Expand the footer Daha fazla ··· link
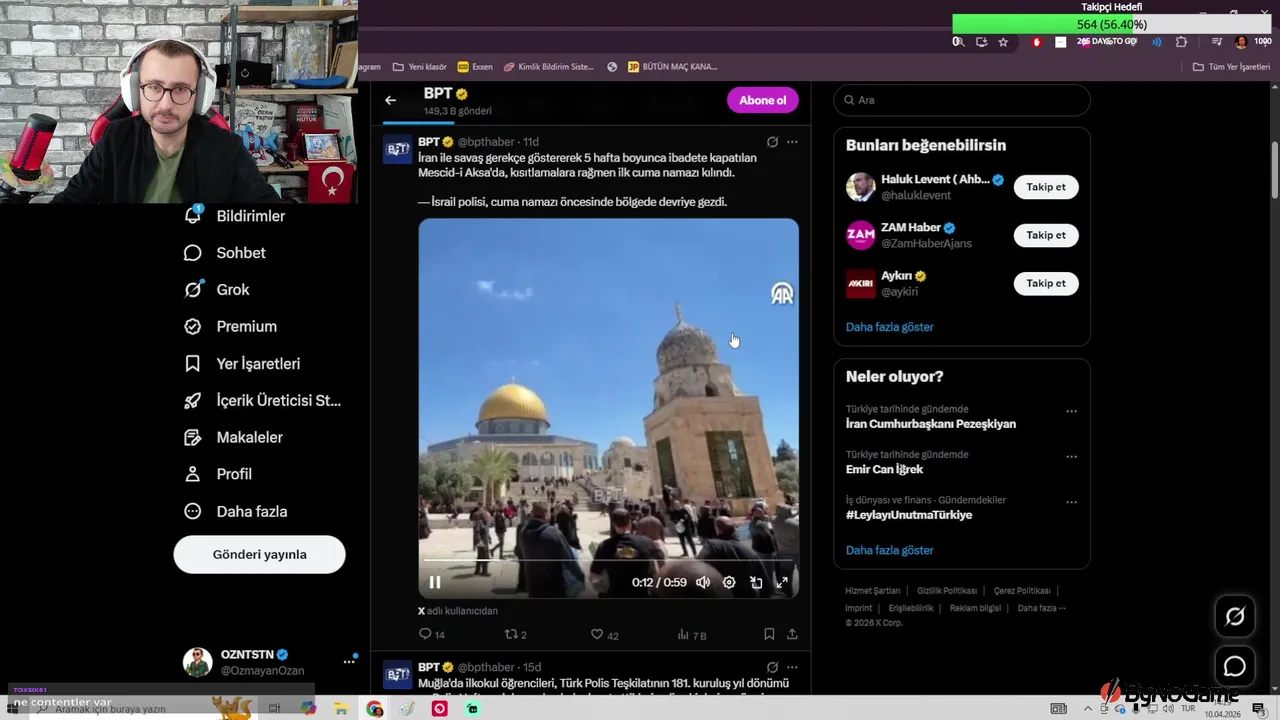Viewport: 1280px width, 720px height. coord(1041,608)
